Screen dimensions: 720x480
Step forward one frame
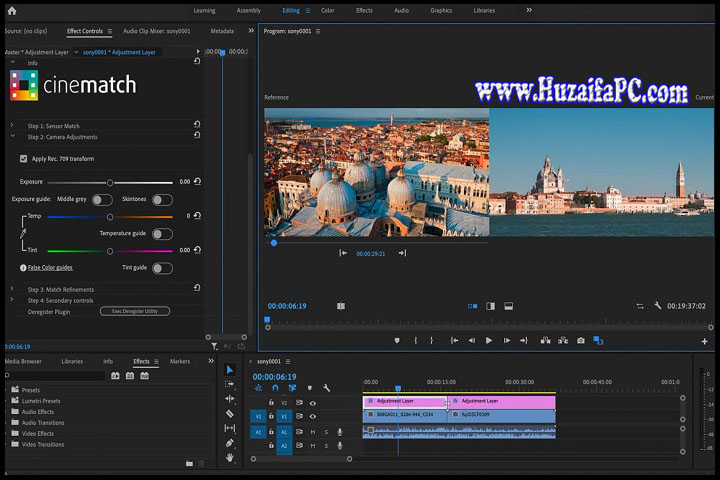click(506, 340)
